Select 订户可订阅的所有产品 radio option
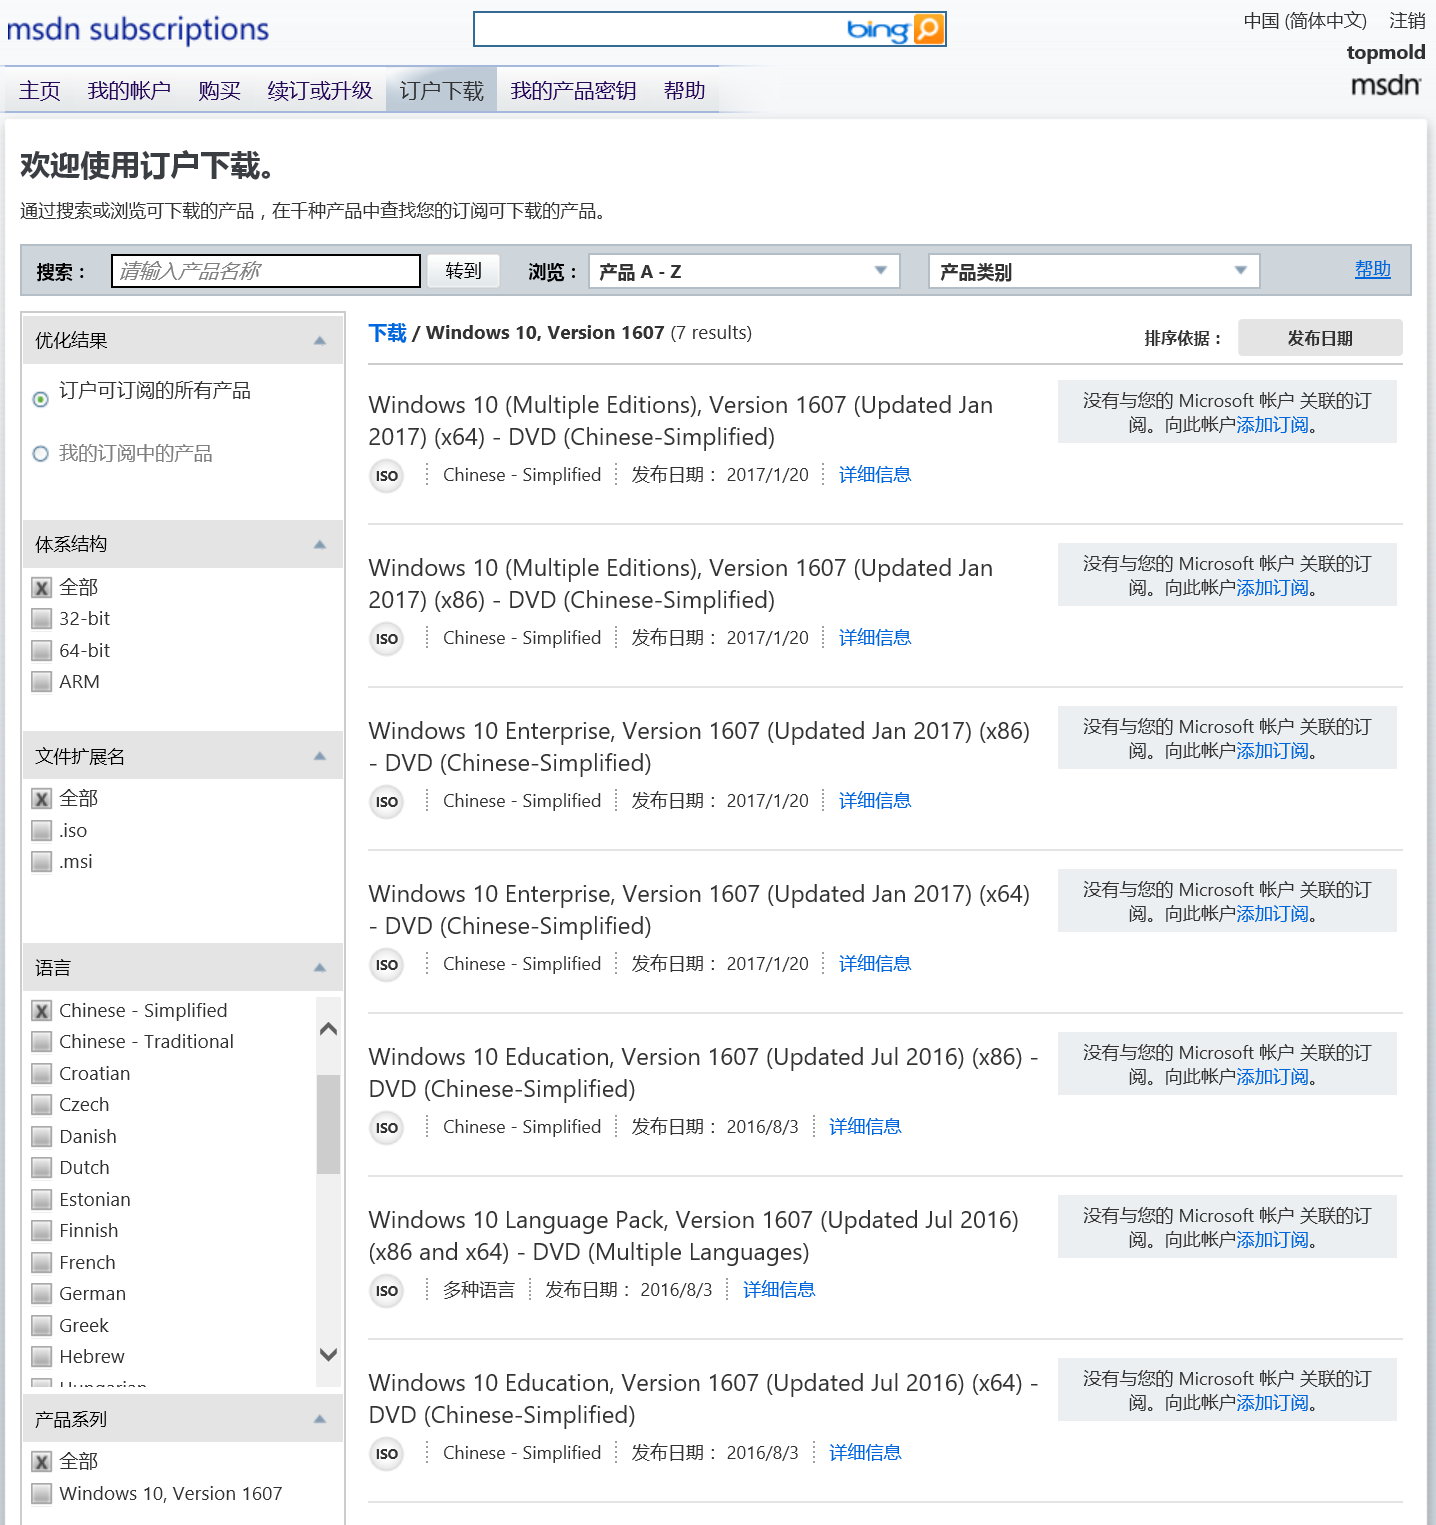Screen dimensions: 1436x1525 pos(41,399)
